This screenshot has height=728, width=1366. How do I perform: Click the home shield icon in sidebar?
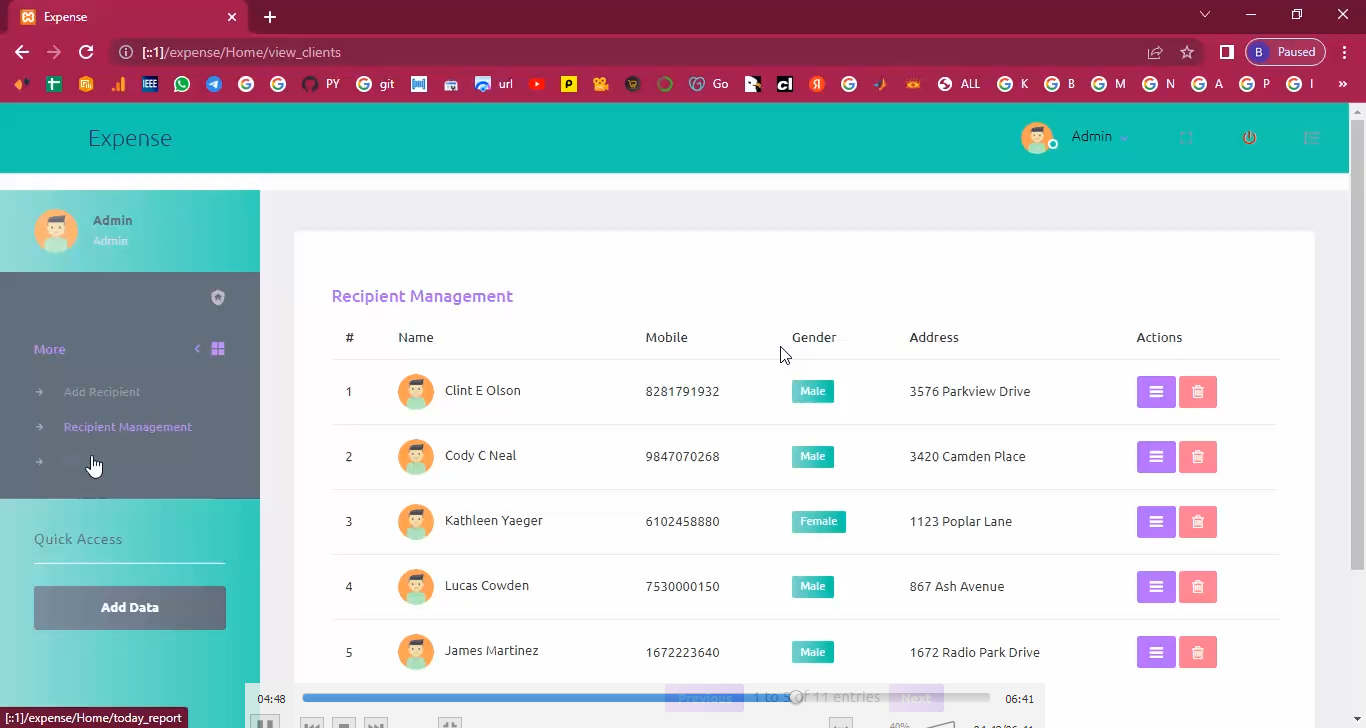coord(218,297)
